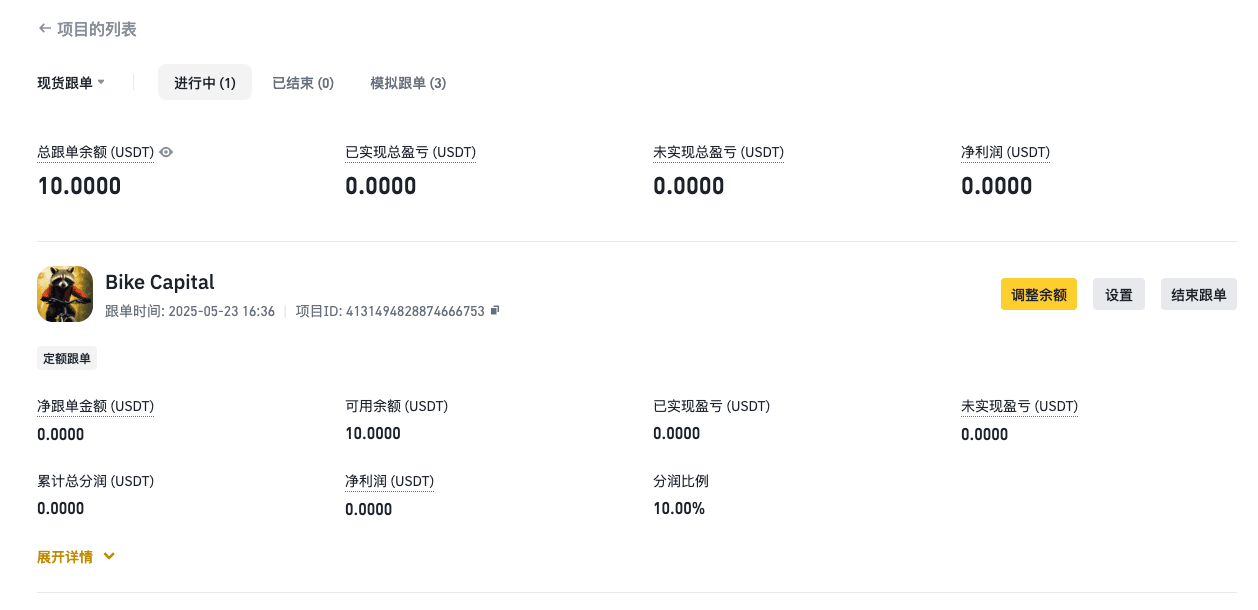This screenshot has width=1258, height=610.
Task: Toggle balance visibility eye icon
Action: (x=167, y=152)
